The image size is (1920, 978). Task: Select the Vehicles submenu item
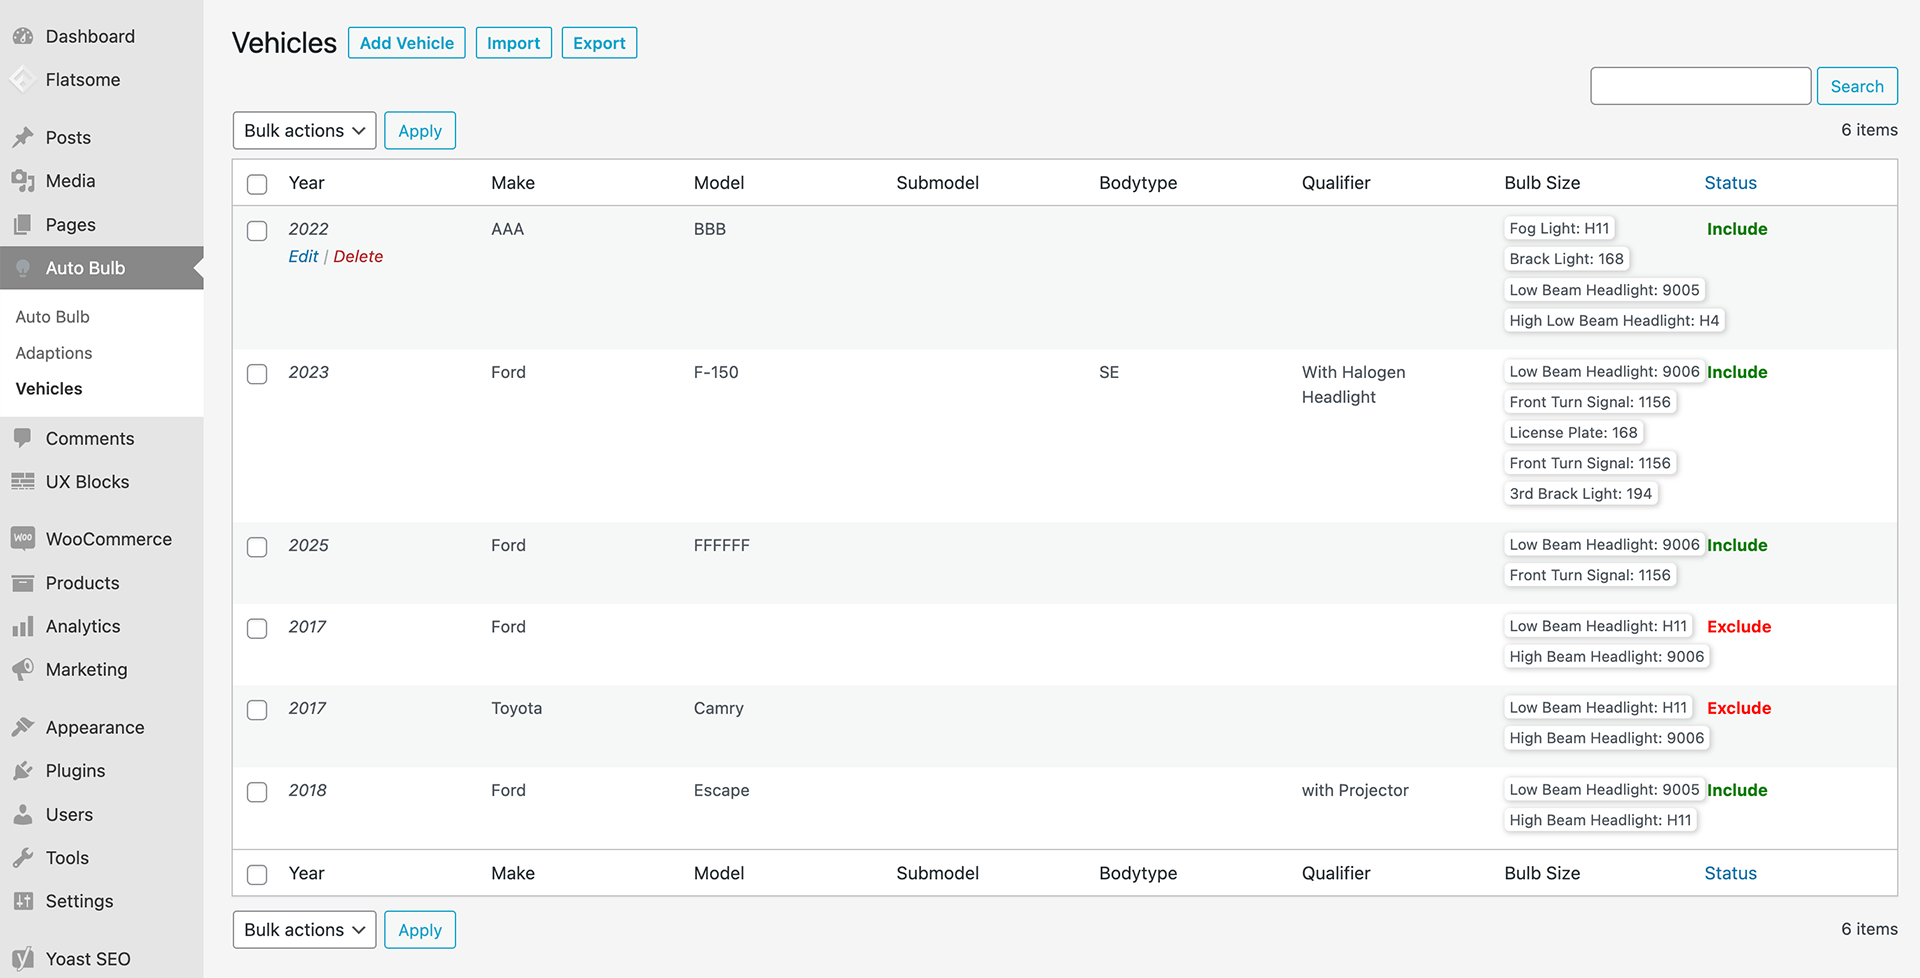(x=49, y=389)
